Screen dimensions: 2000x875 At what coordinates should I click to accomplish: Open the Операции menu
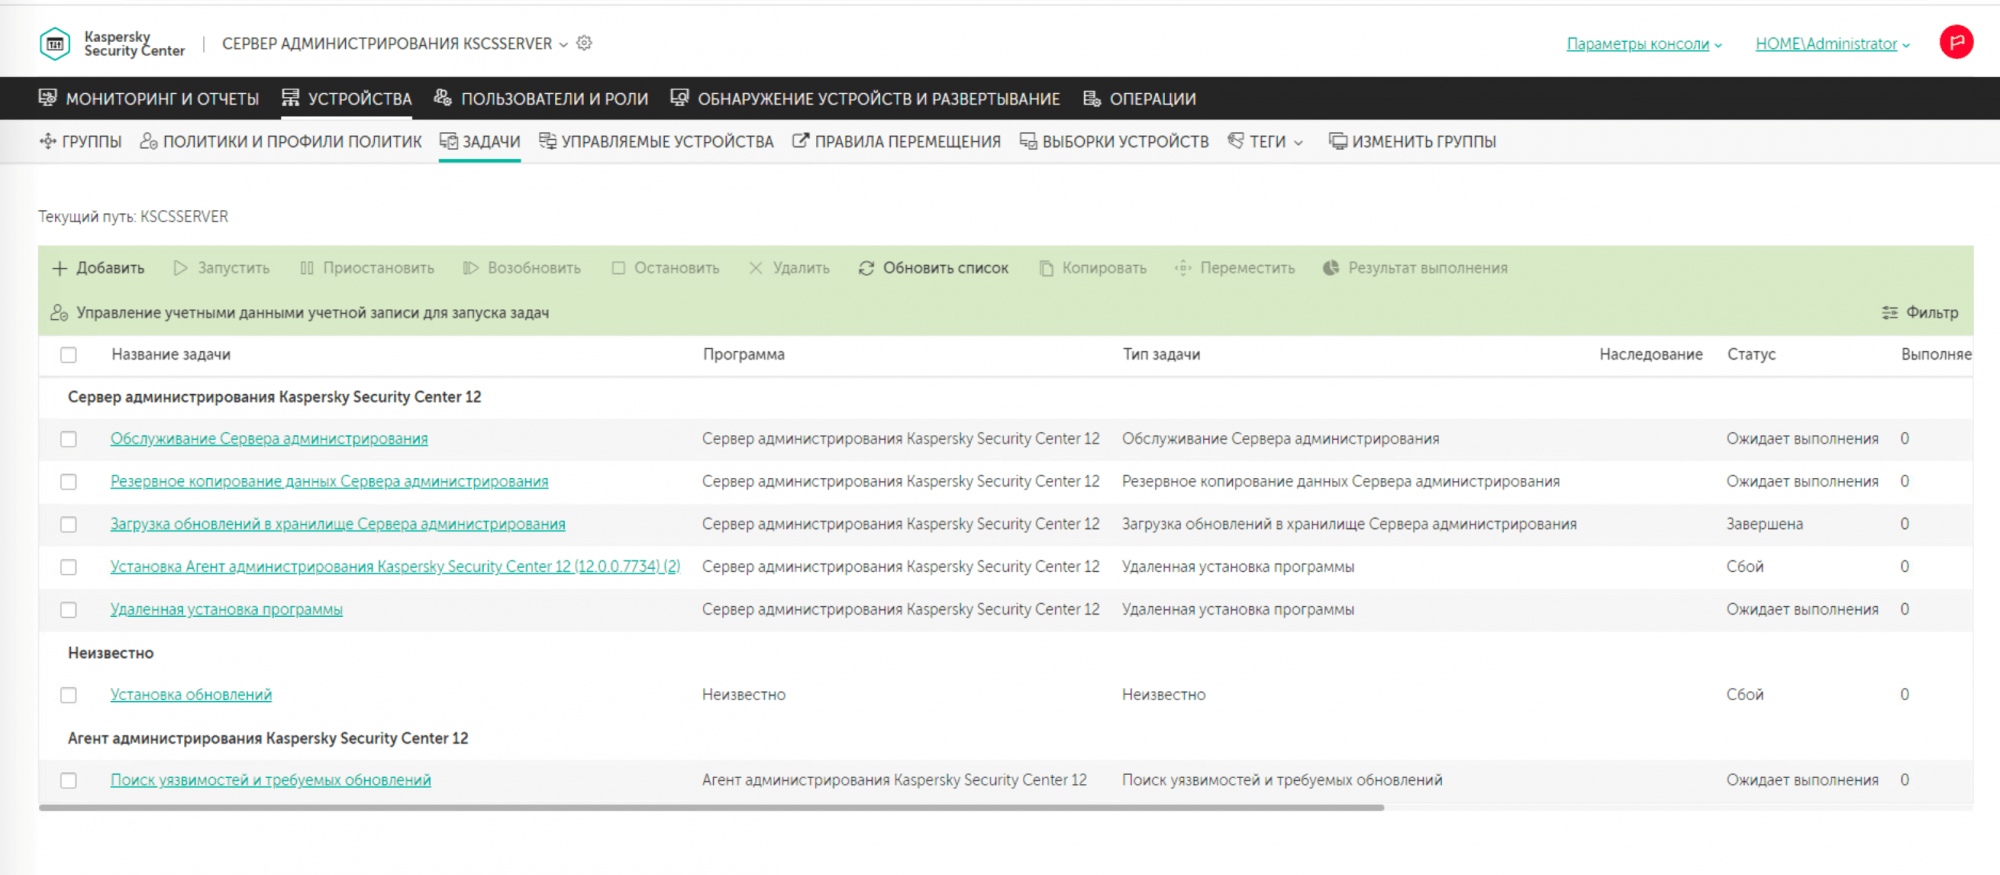[1140, 98]
